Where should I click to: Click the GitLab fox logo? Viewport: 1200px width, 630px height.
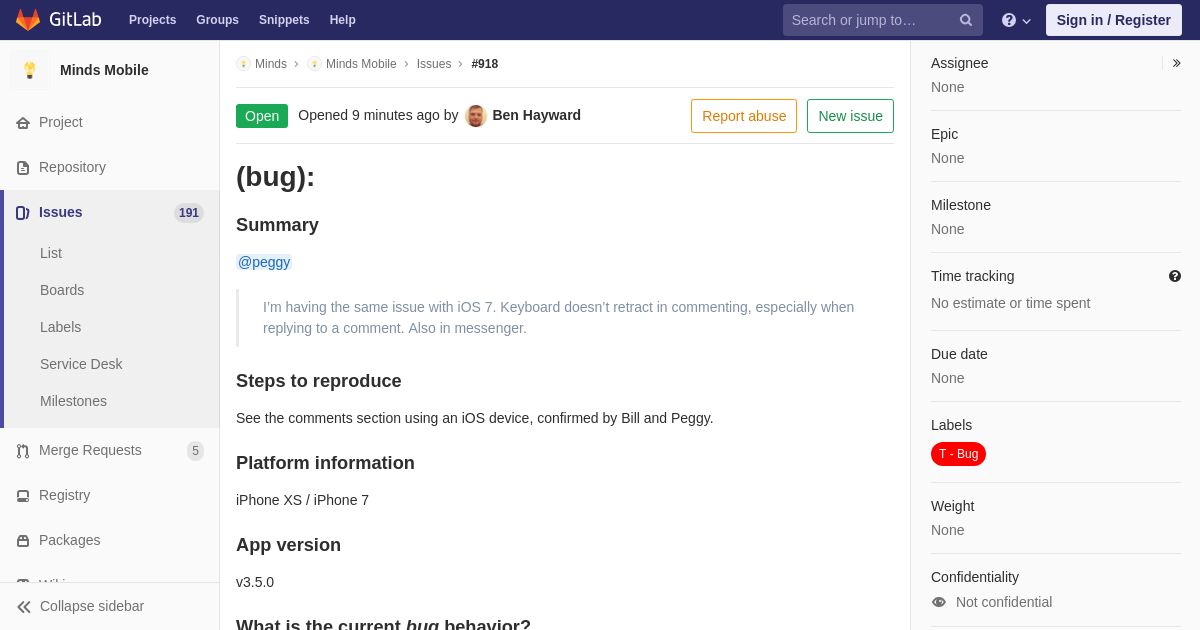[28, 20]
